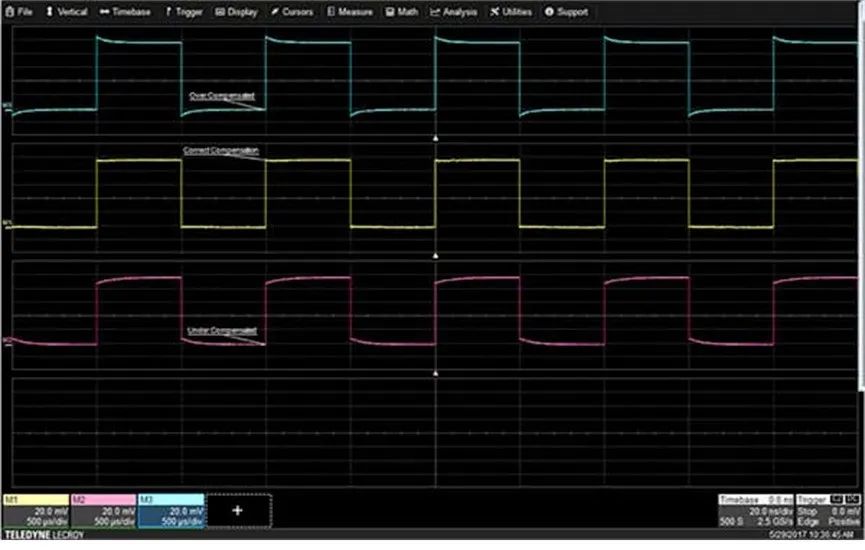Screen dimensions: 865x550
Task: Select the M3 memory trace descriptor box
Action: (171, 511)
